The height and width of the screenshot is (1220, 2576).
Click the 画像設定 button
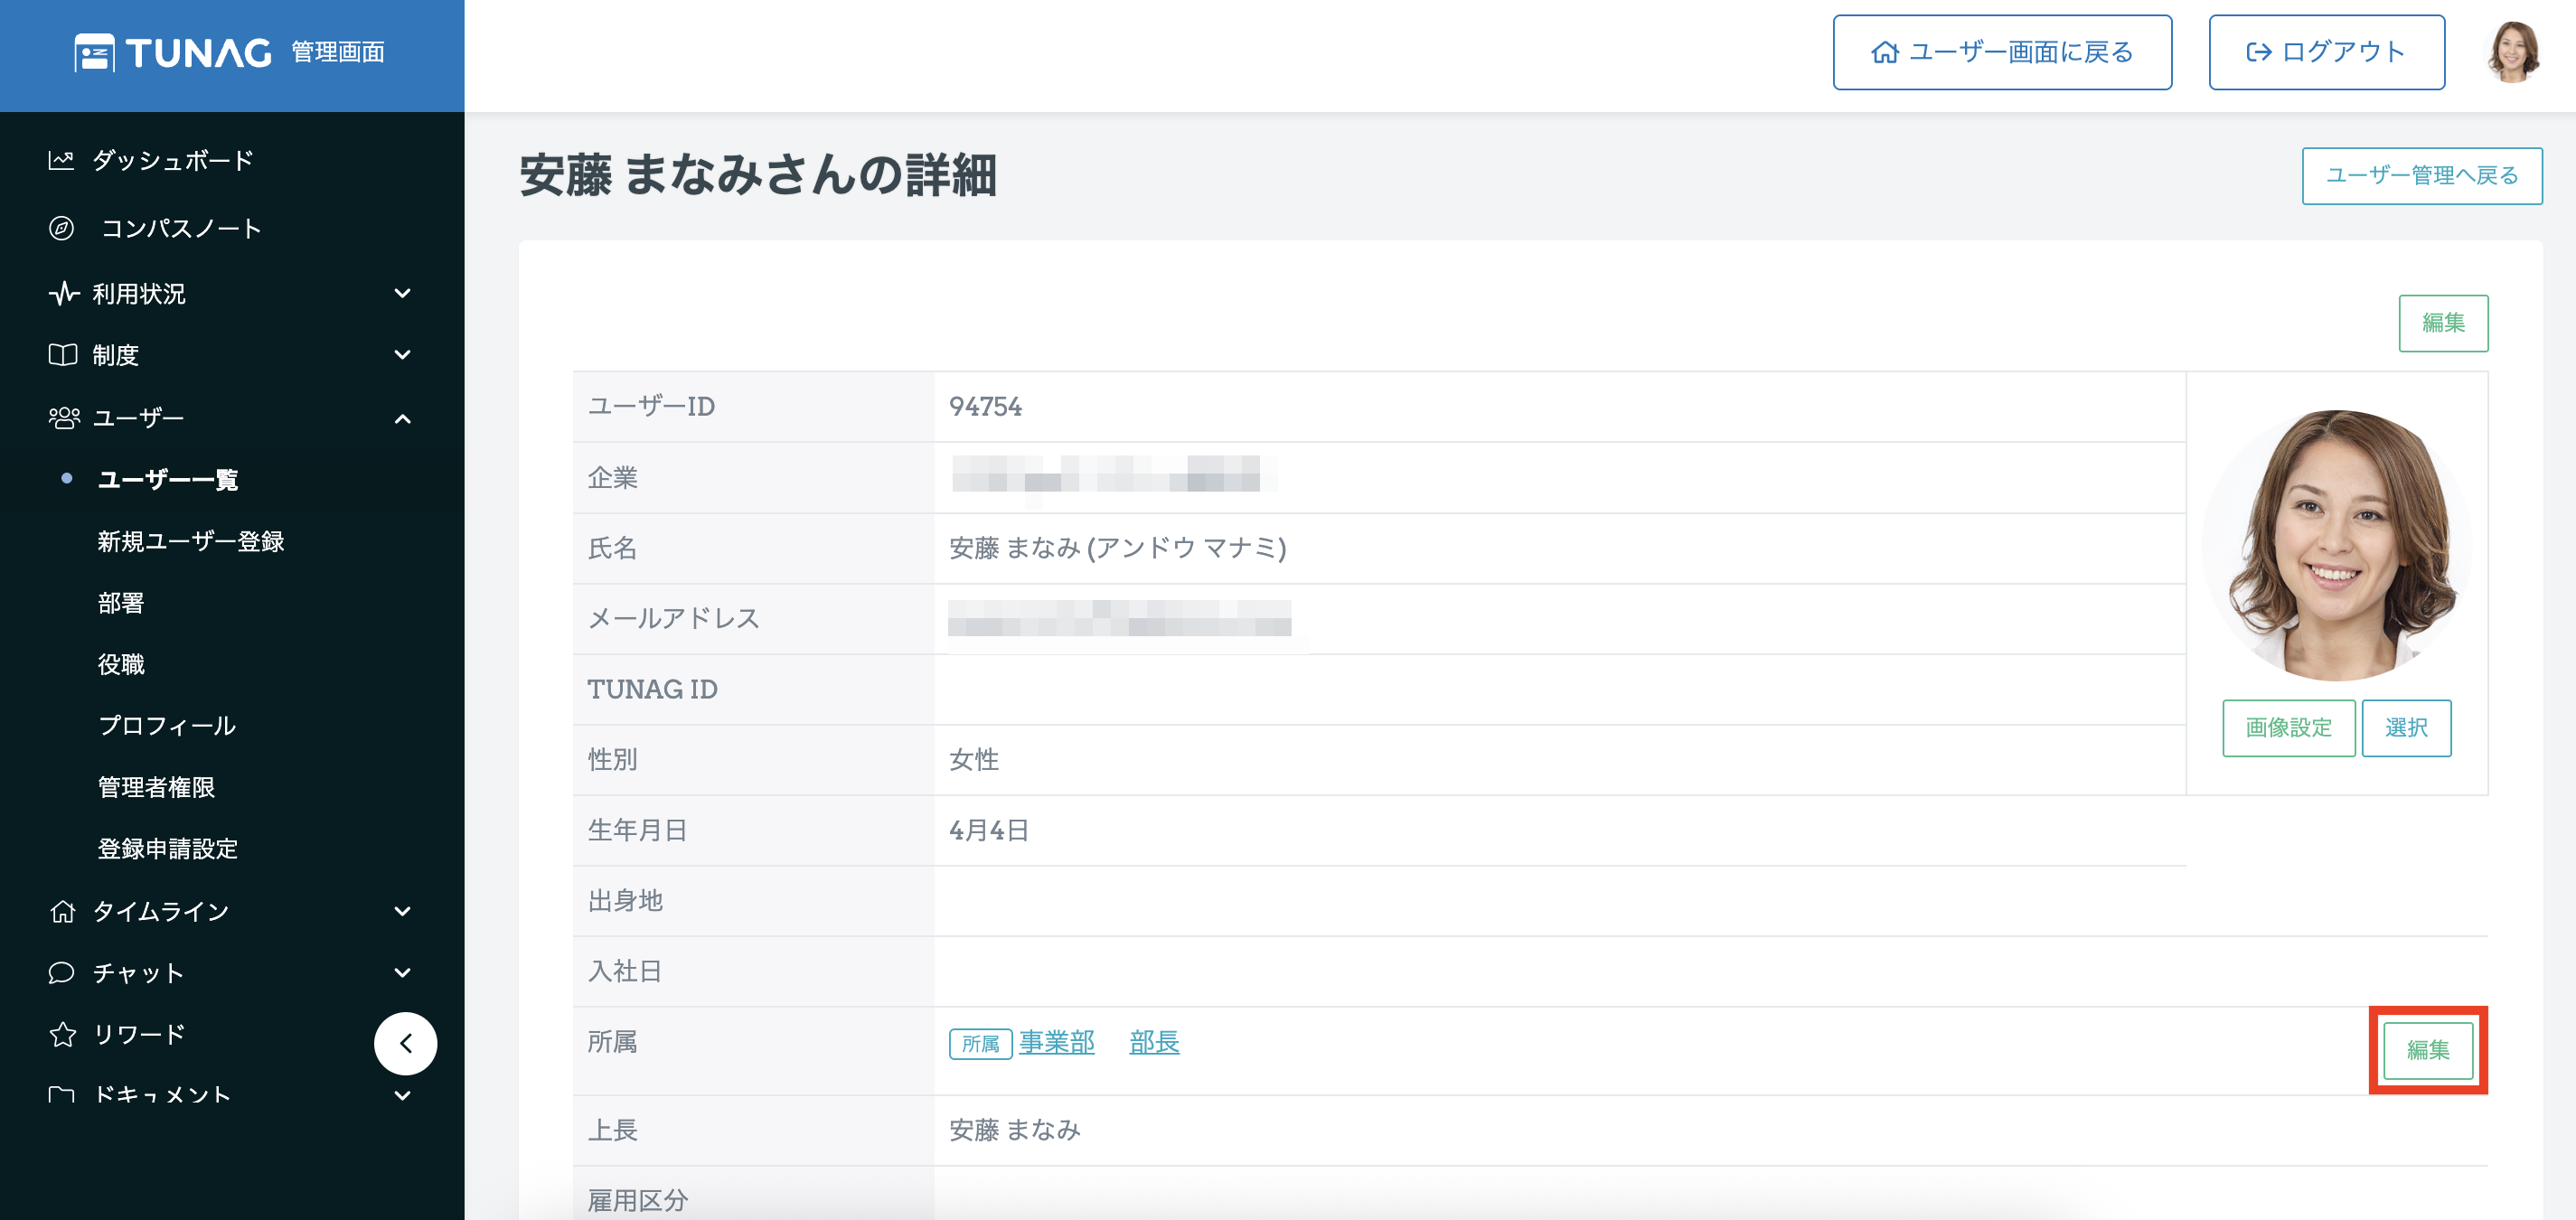(x=2288, y=728)
